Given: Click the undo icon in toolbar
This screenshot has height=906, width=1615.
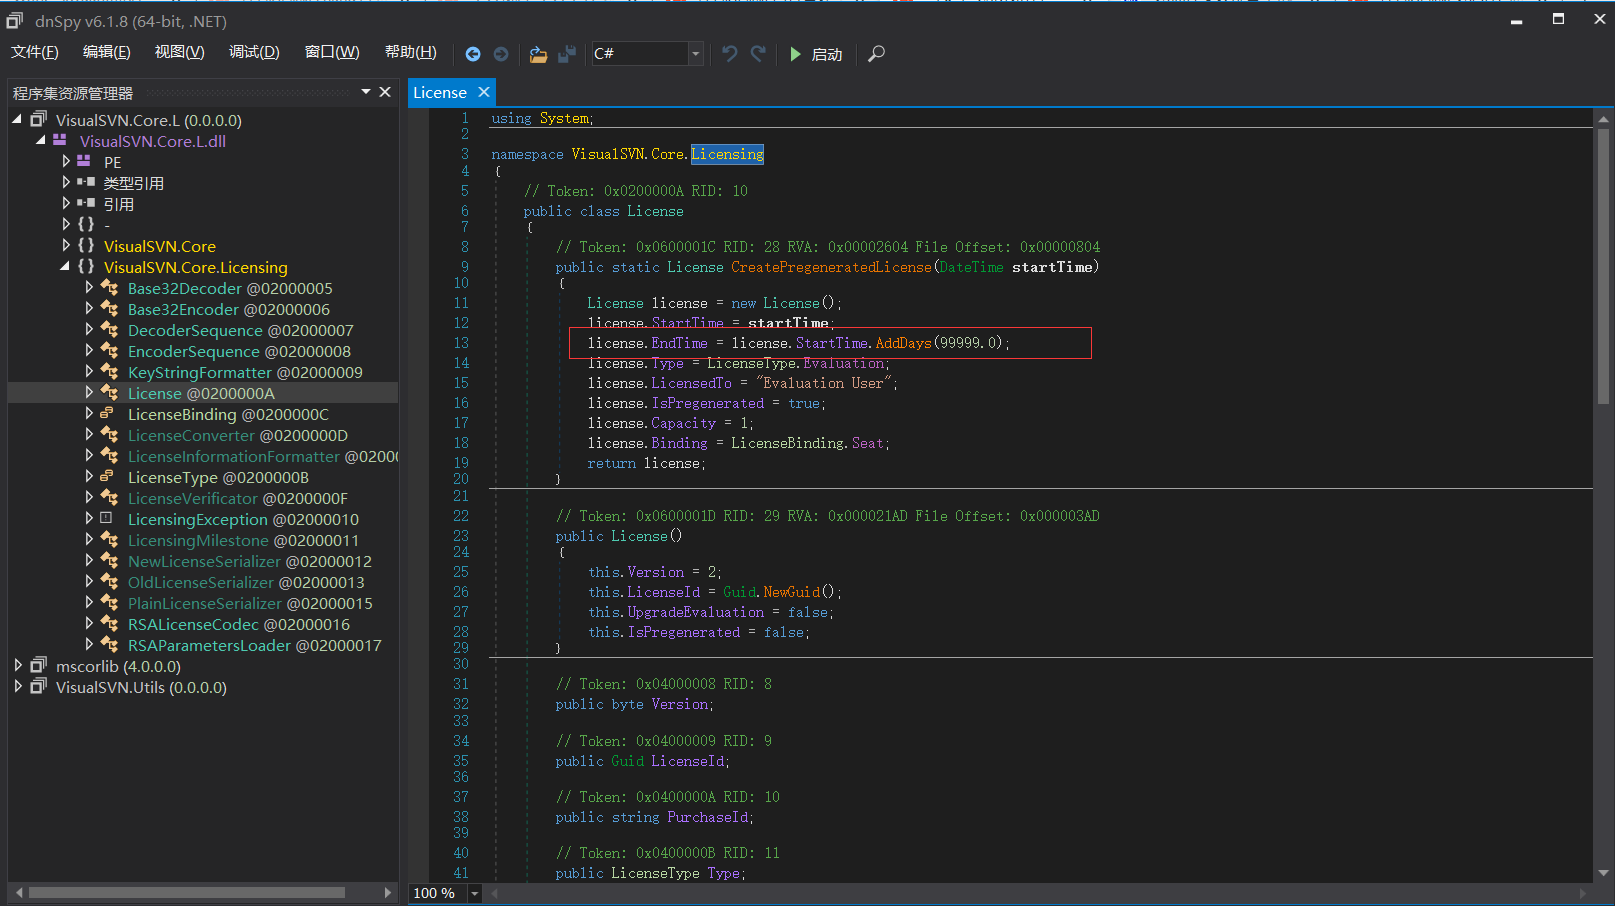Looking at the screenshot, I should (x=730, y=54).
